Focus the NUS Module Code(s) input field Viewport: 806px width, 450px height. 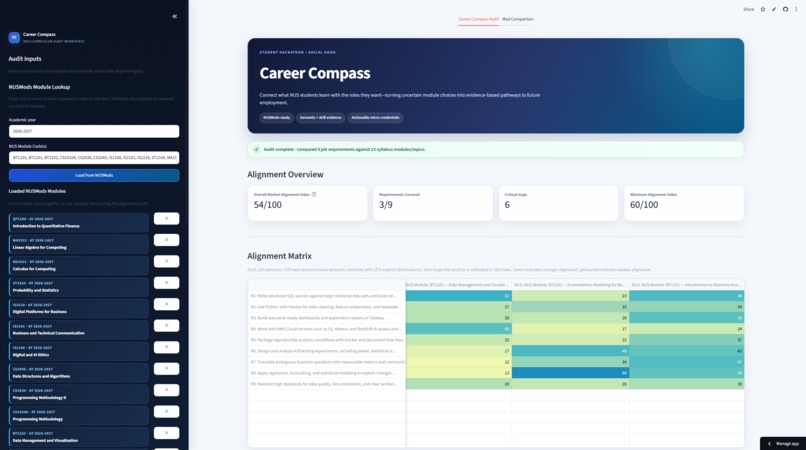tap(94, 157)
